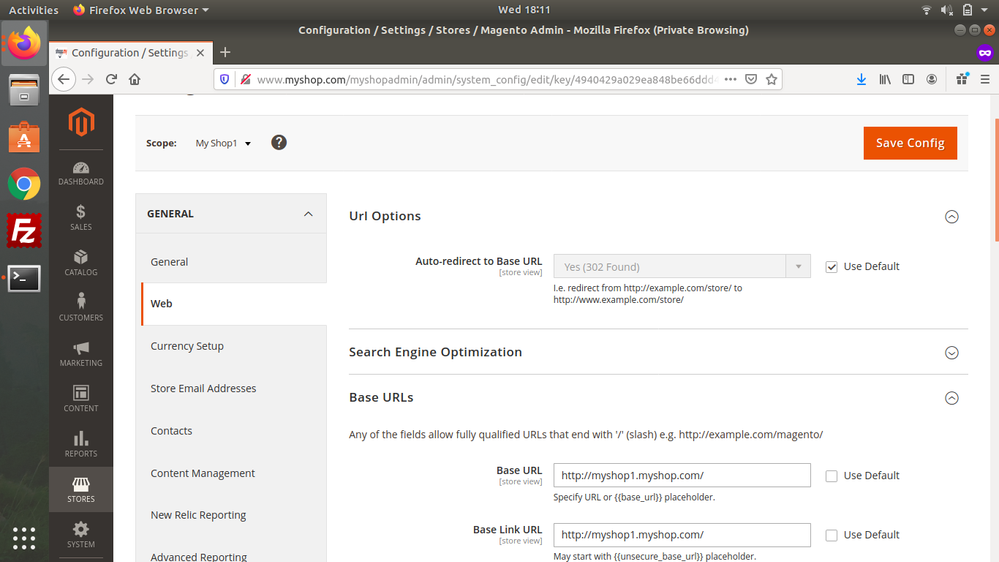
Task: Open the Sales menu icon
Action: 81,217
